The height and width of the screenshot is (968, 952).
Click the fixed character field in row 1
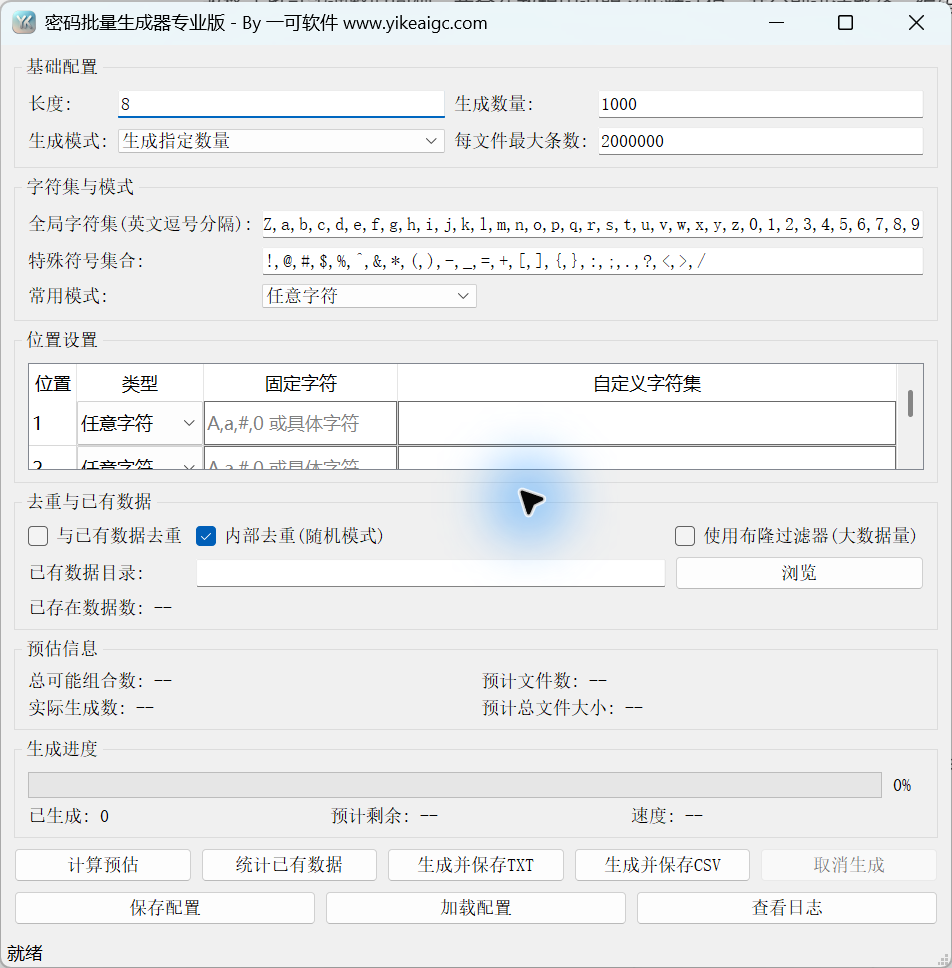coord(300,424)
